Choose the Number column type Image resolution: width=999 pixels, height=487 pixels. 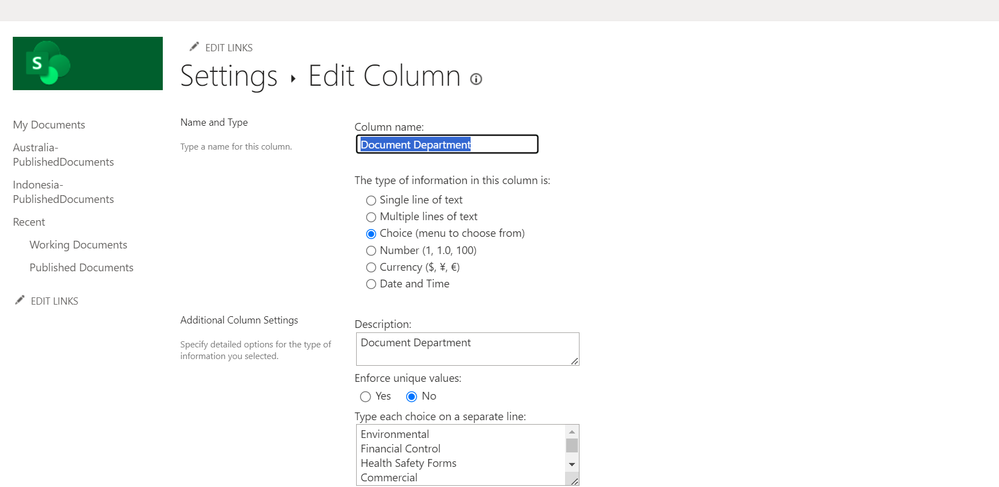click(x=371, y=251)
